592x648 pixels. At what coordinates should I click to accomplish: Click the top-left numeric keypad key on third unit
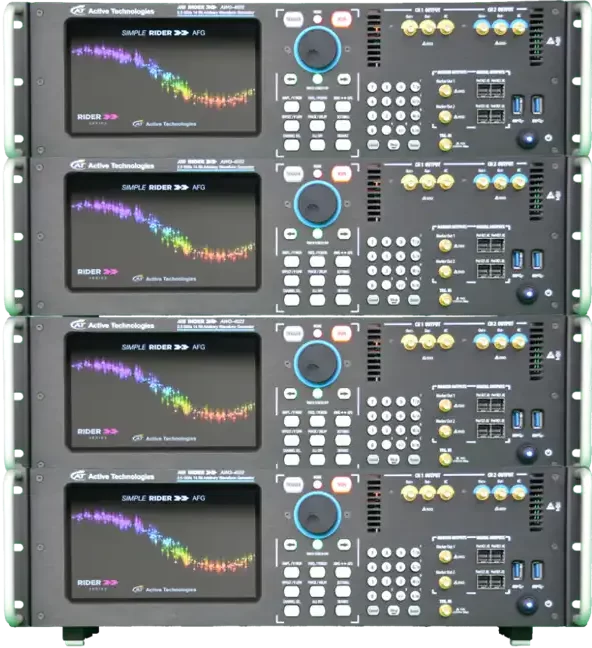pyautogui.click(x=372, y=401)
